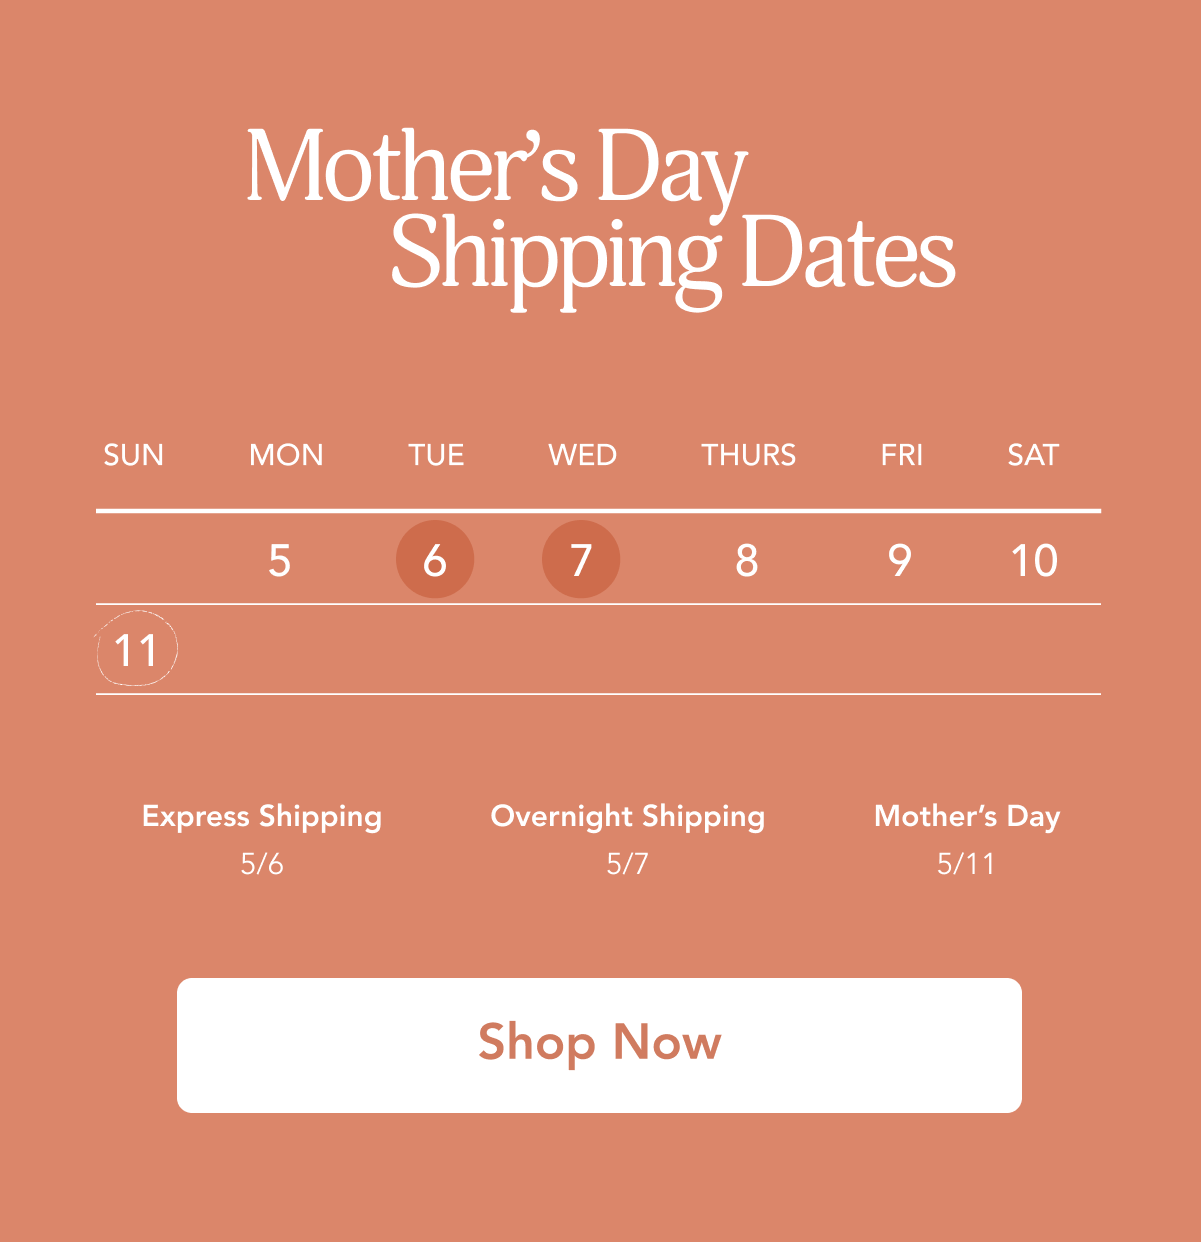Click the Shop Now button
Viewport: 1201px width, 1242px height.
coord(599,1044)
